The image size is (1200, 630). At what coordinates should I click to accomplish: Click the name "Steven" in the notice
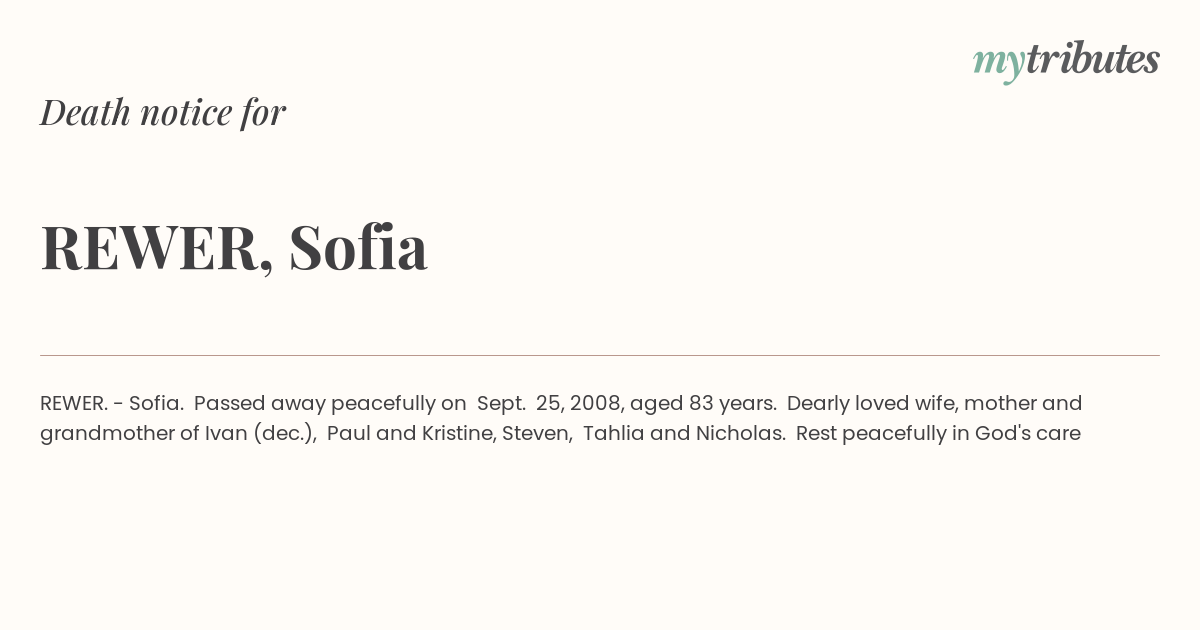point(537,433)
